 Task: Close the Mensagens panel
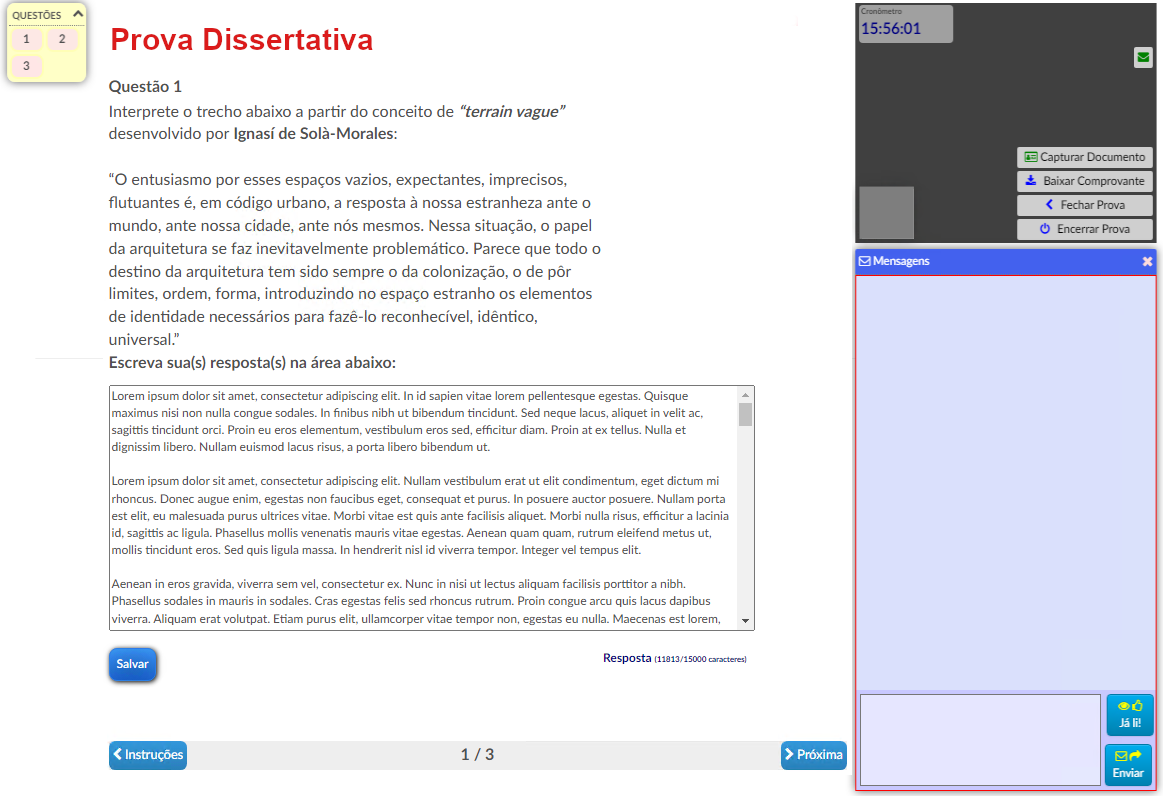pyautogui.click(x=1147, y=261)
